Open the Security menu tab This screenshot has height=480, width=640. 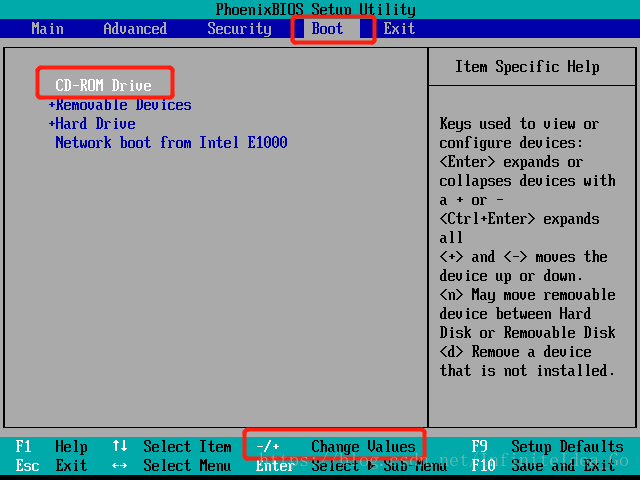click(x=239, y=29)
